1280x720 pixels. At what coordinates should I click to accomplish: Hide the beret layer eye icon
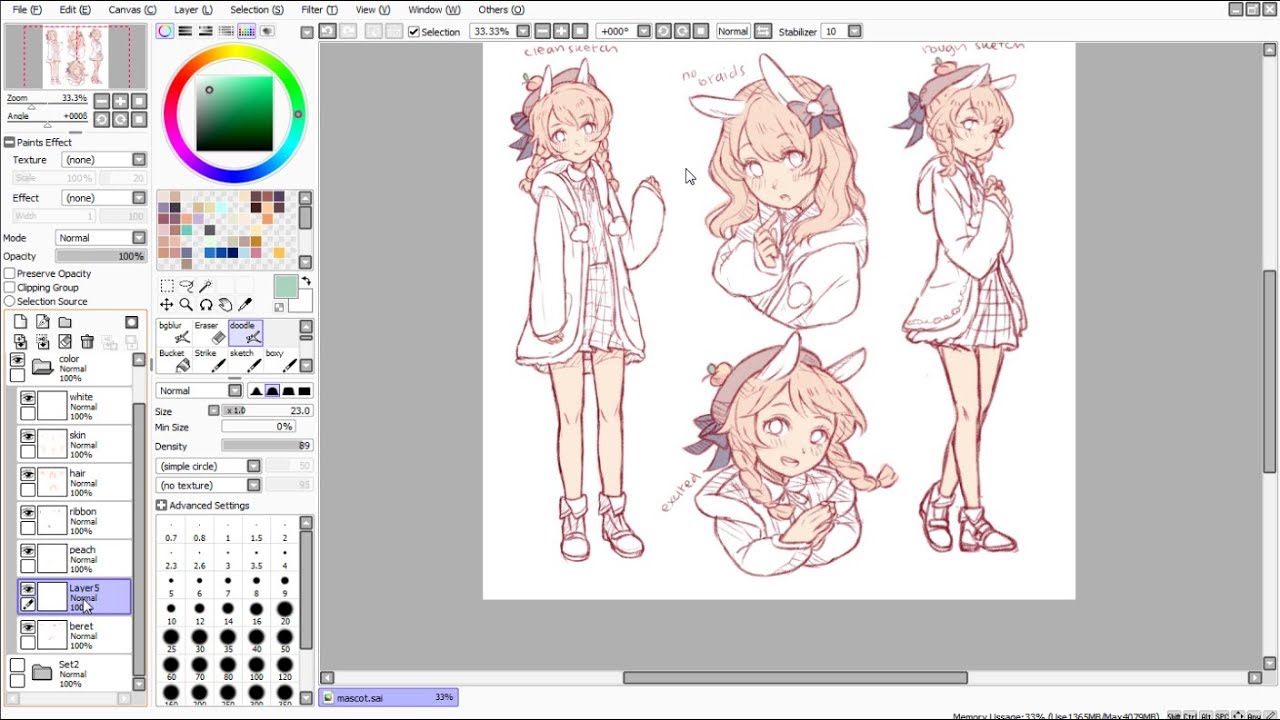click(28, 627)
